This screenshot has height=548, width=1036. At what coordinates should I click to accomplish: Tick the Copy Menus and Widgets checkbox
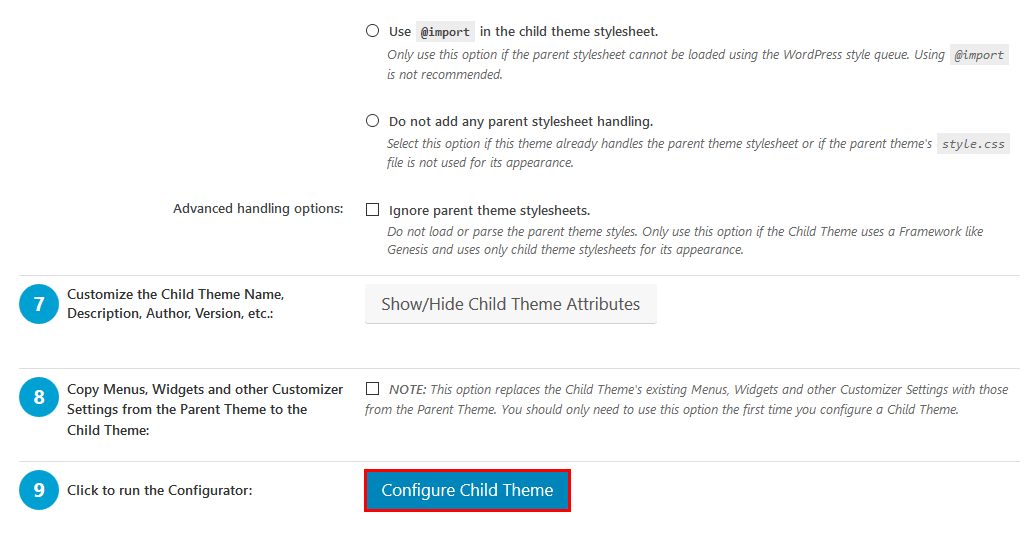[373, 389]
